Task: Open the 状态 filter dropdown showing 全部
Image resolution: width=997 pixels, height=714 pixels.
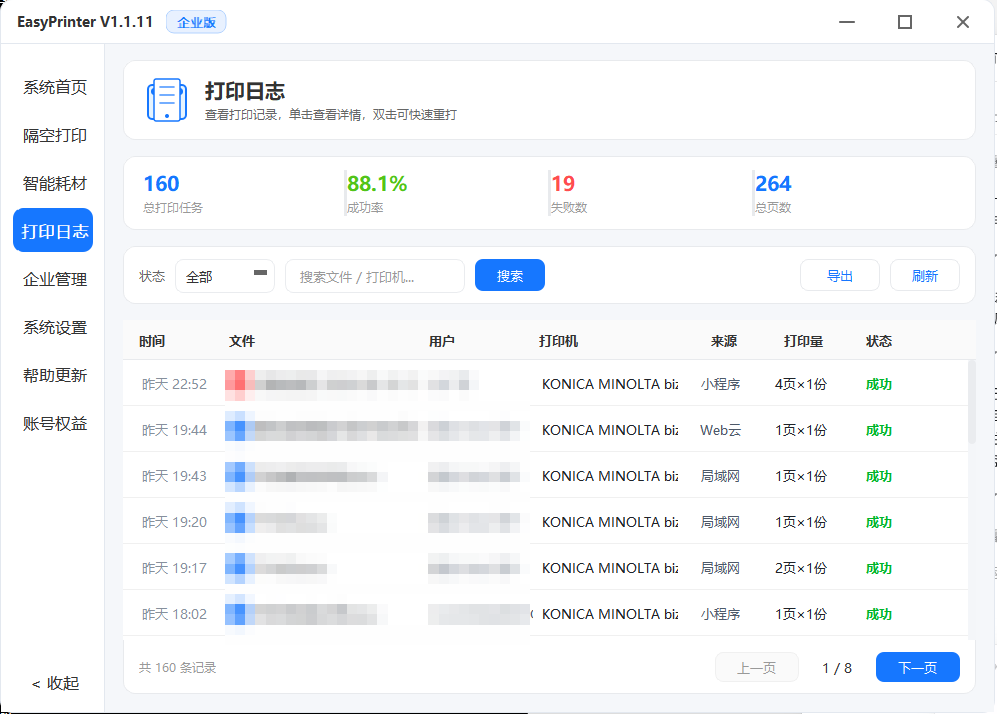Action: pos(224,276)
